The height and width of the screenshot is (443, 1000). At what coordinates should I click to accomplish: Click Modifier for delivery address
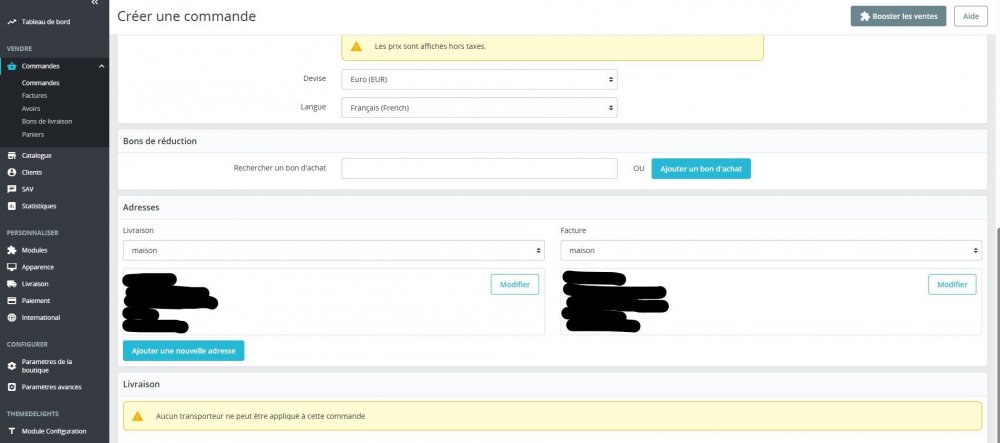(x=515, y=284)
